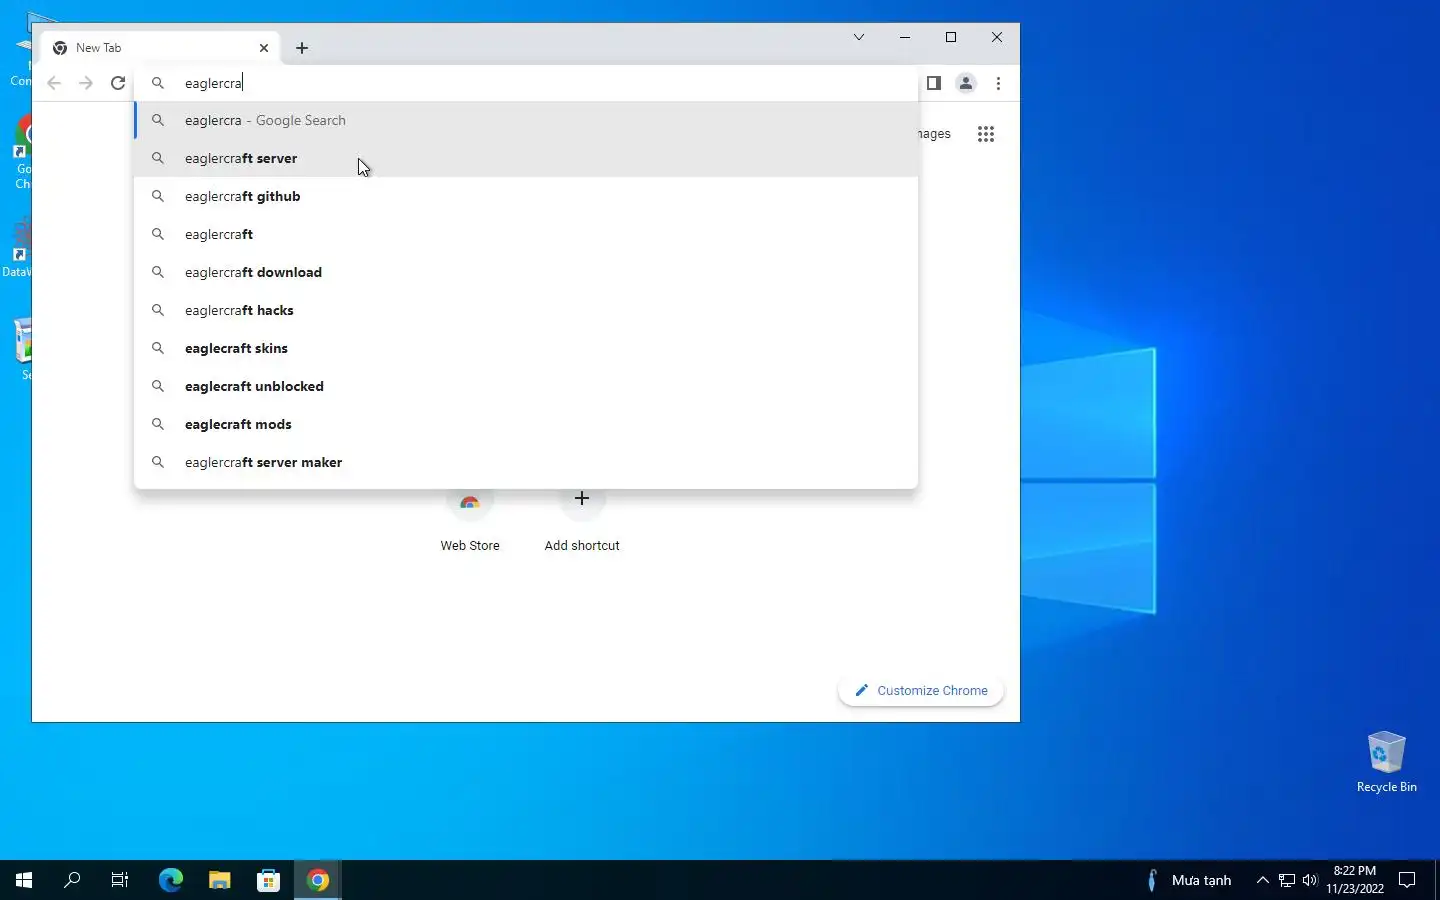Choose 'eaglercra - Google Search' suggestion
Image resolution: width=1440 pixels, height=900 pixels.
527,120
